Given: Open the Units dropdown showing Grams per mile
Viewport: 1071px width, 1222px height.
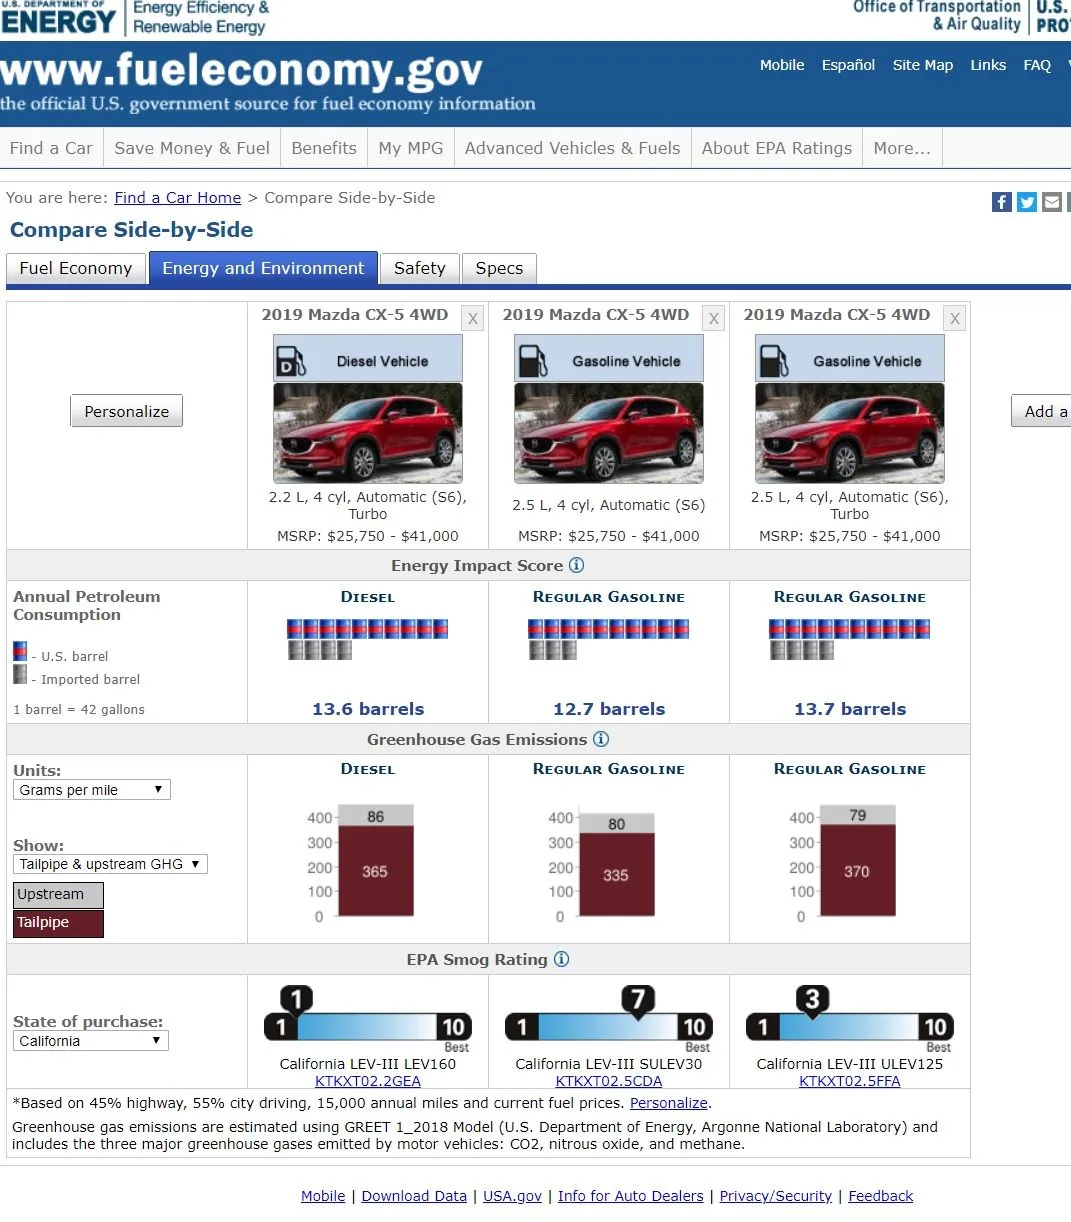Looking at the screenshot, I should click(92, 790).
